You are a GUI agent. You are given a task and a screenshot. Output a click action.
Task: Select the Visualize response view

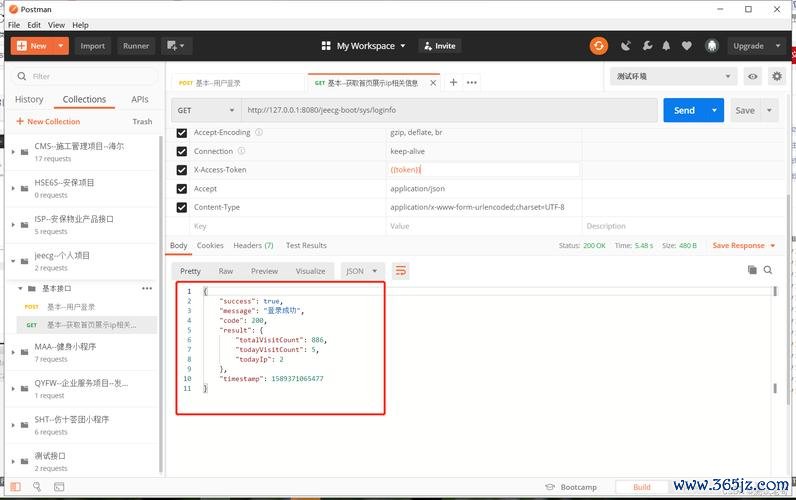click(x=310, y=271)
